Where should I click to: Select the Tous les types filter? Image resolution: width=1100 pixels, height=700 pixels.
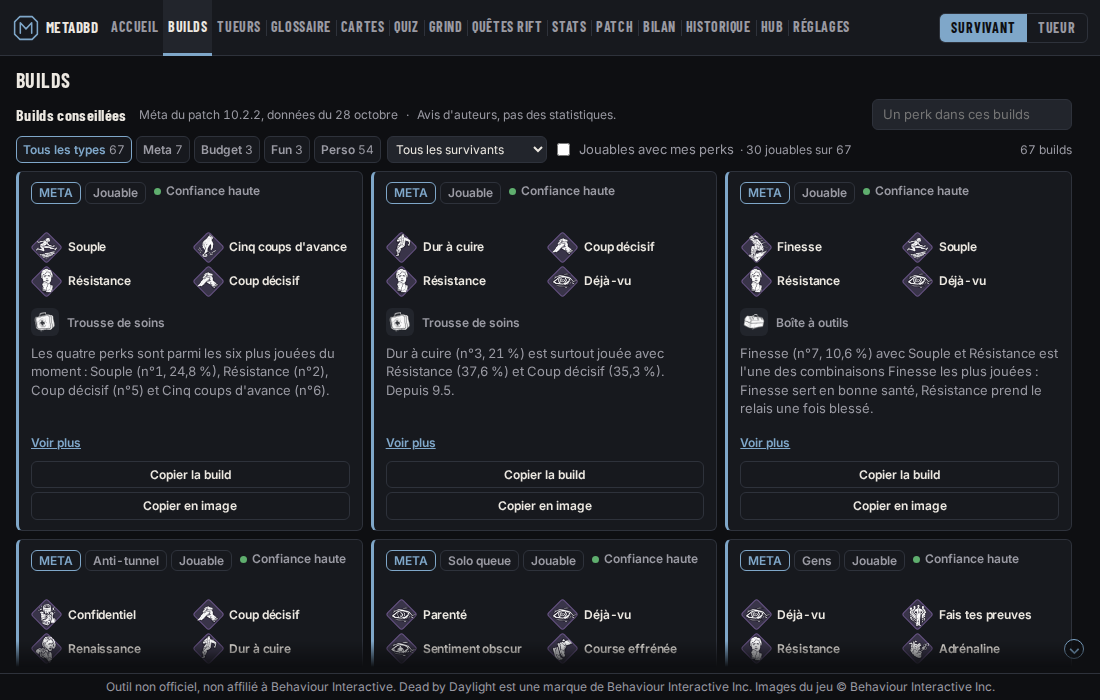[x=74, y=149]
